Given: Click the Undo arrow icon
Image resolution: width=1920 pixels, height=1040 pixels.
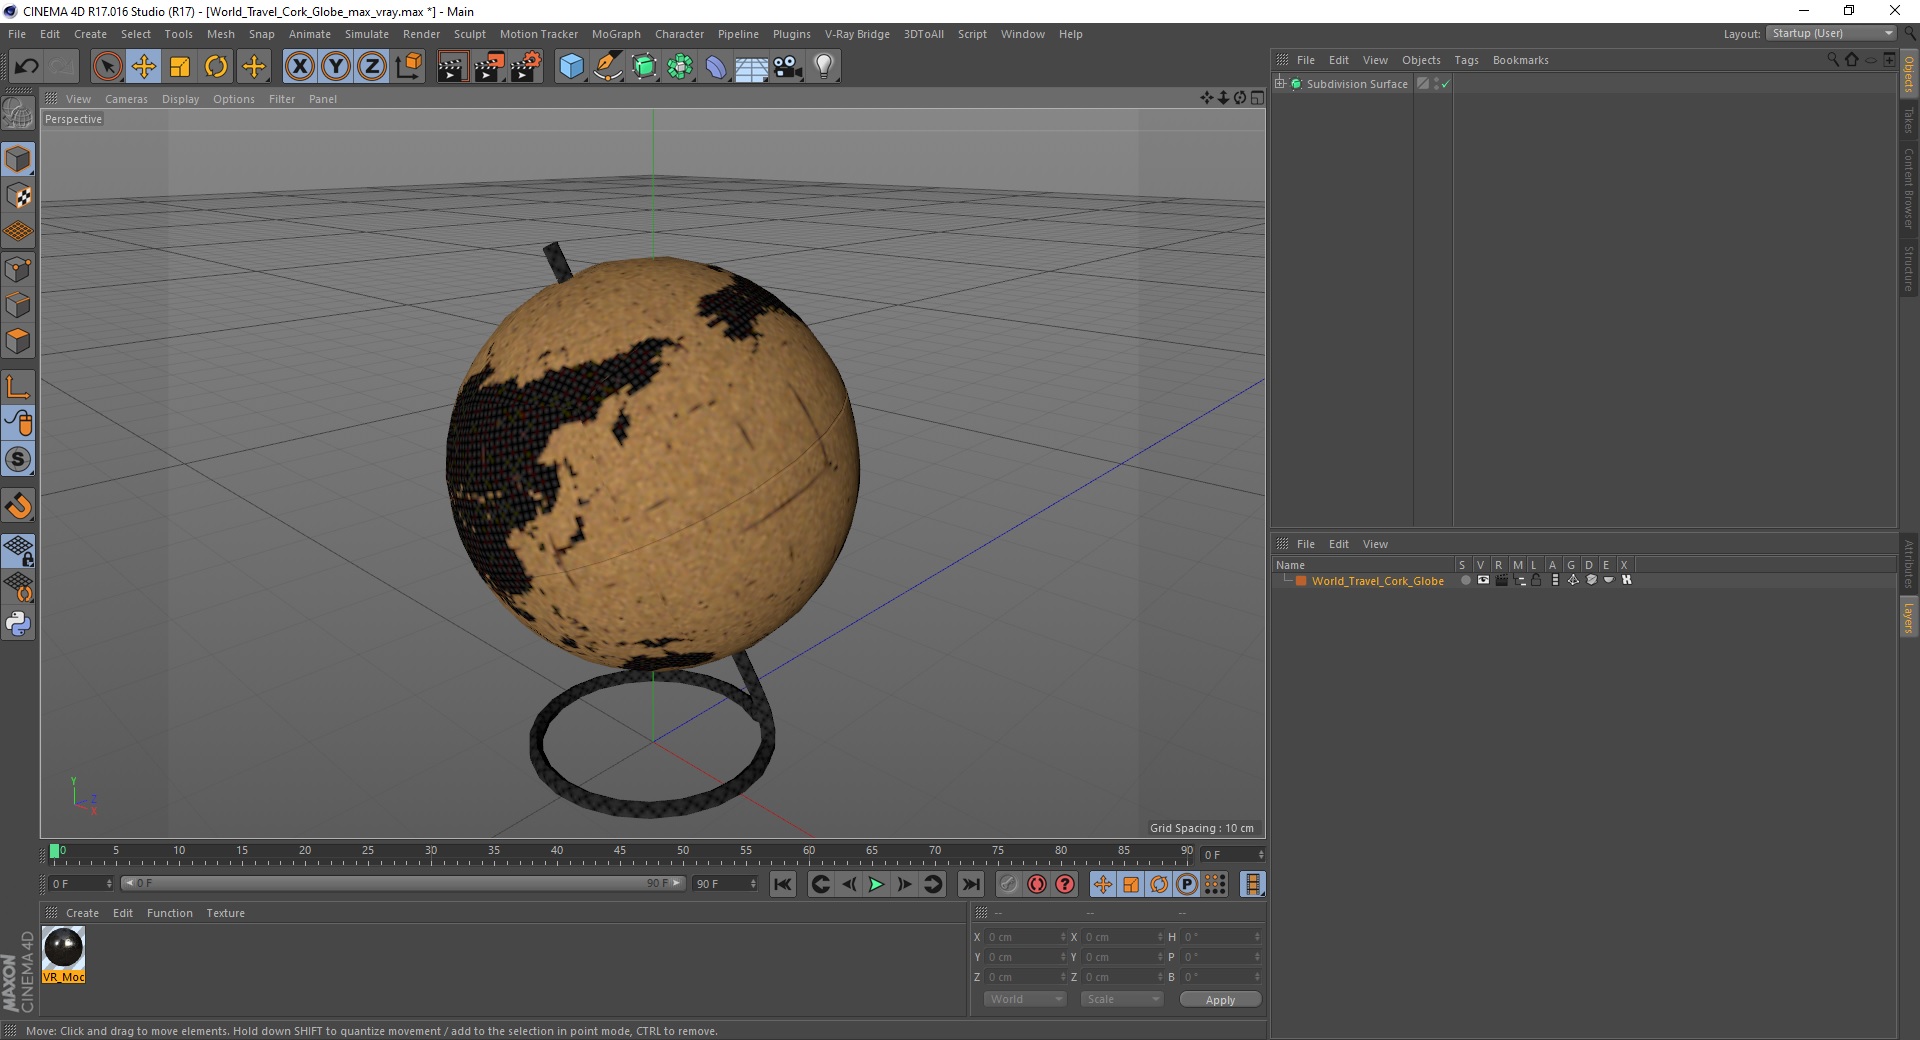Looking at the screenshot, I should pyautogui.click(x=26, y=67).
